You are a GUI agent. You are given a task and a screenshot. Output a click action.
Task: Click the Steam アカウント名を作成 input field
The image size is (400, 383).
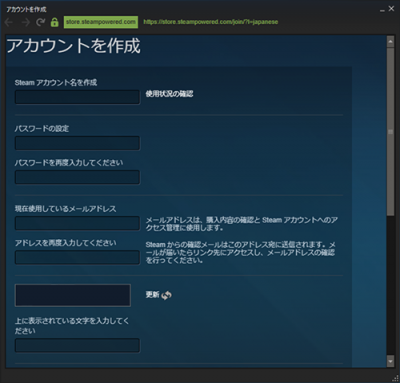(x=77, y=97)
